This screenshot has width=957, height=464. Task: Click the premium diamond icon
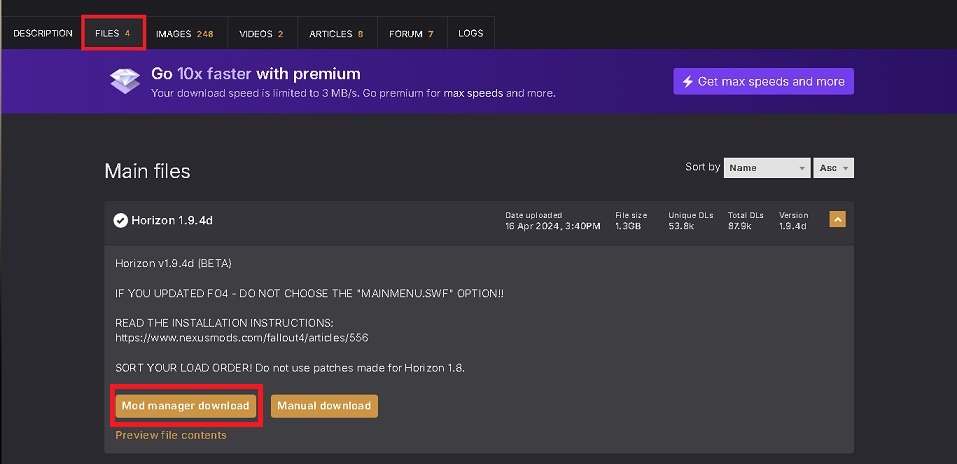point(127,81)
